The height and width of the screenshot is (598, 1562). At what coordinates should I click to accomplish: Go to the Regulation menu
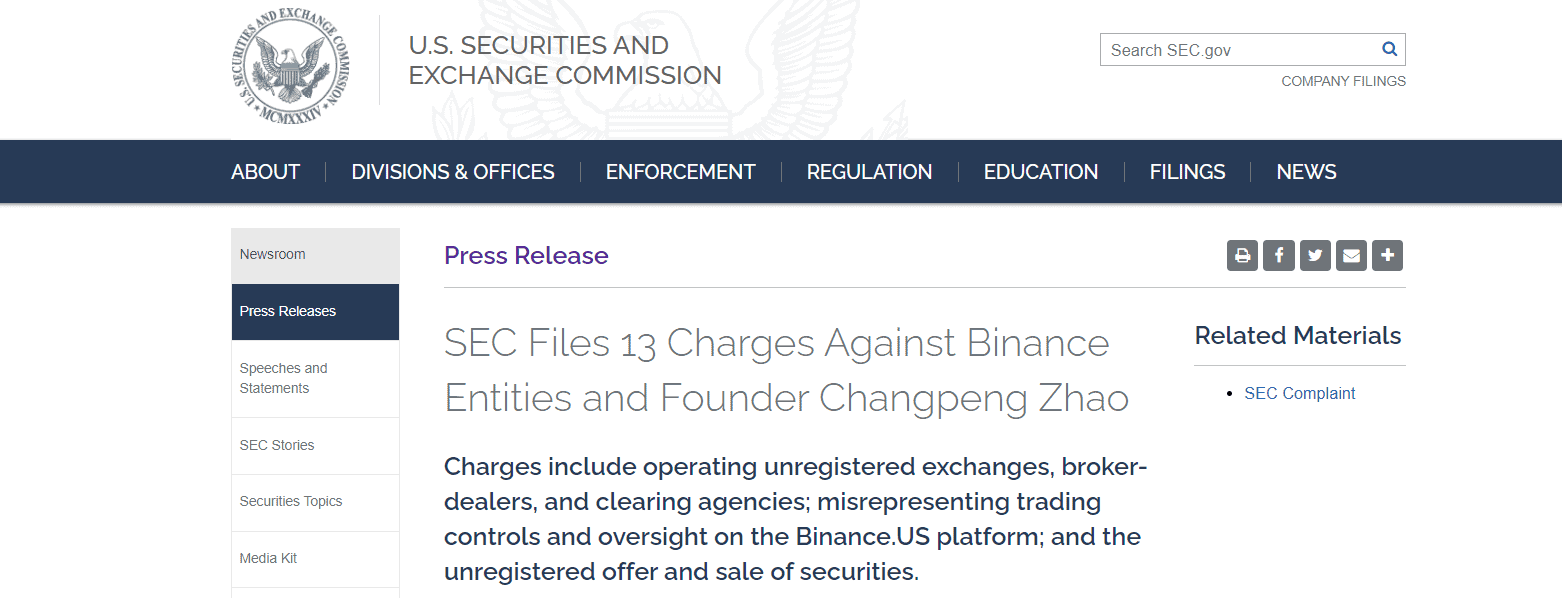click(869, 172)
